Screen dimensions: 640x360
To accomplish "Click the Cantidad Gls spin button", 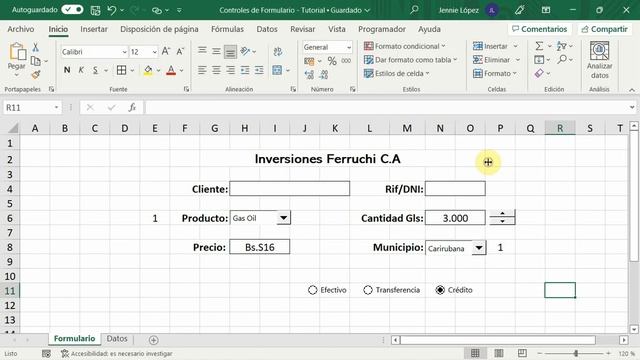I will point(502,217).
